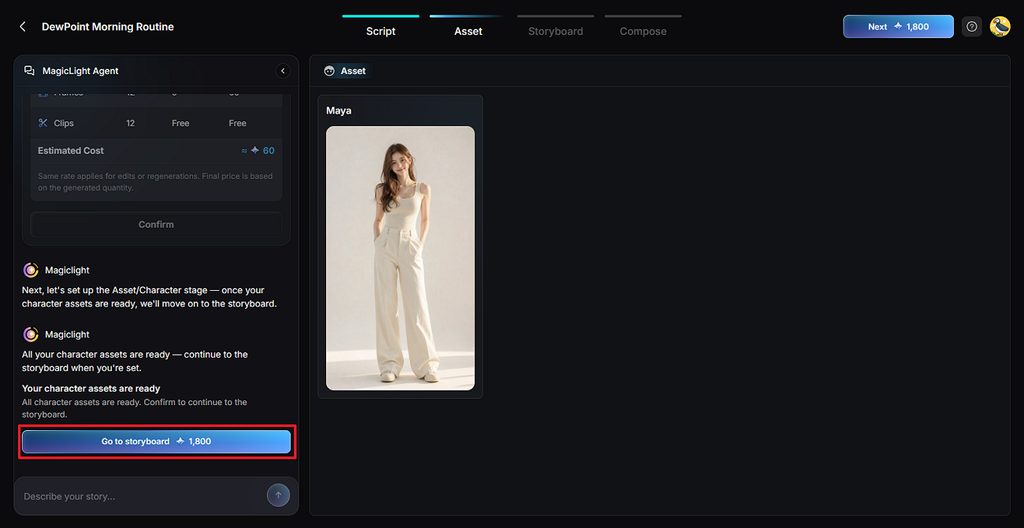Click the Asset panel face icon
Viewport: 1024px width, 528px height.
pyautogui.click(x=329, y=71)
